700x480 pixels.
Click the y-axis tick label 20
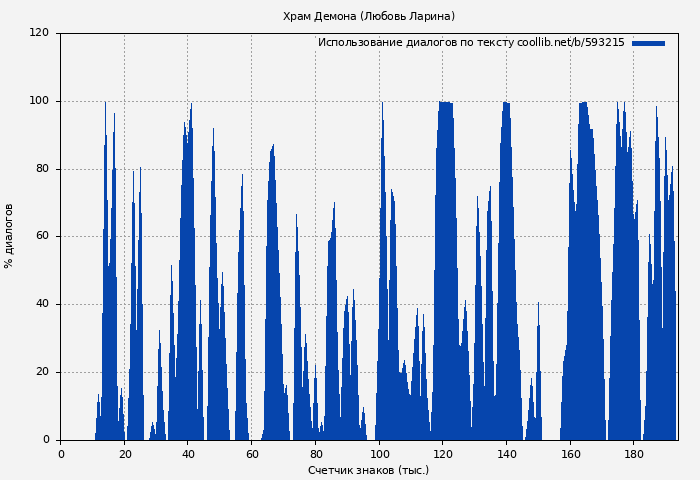tap(42, 372)
